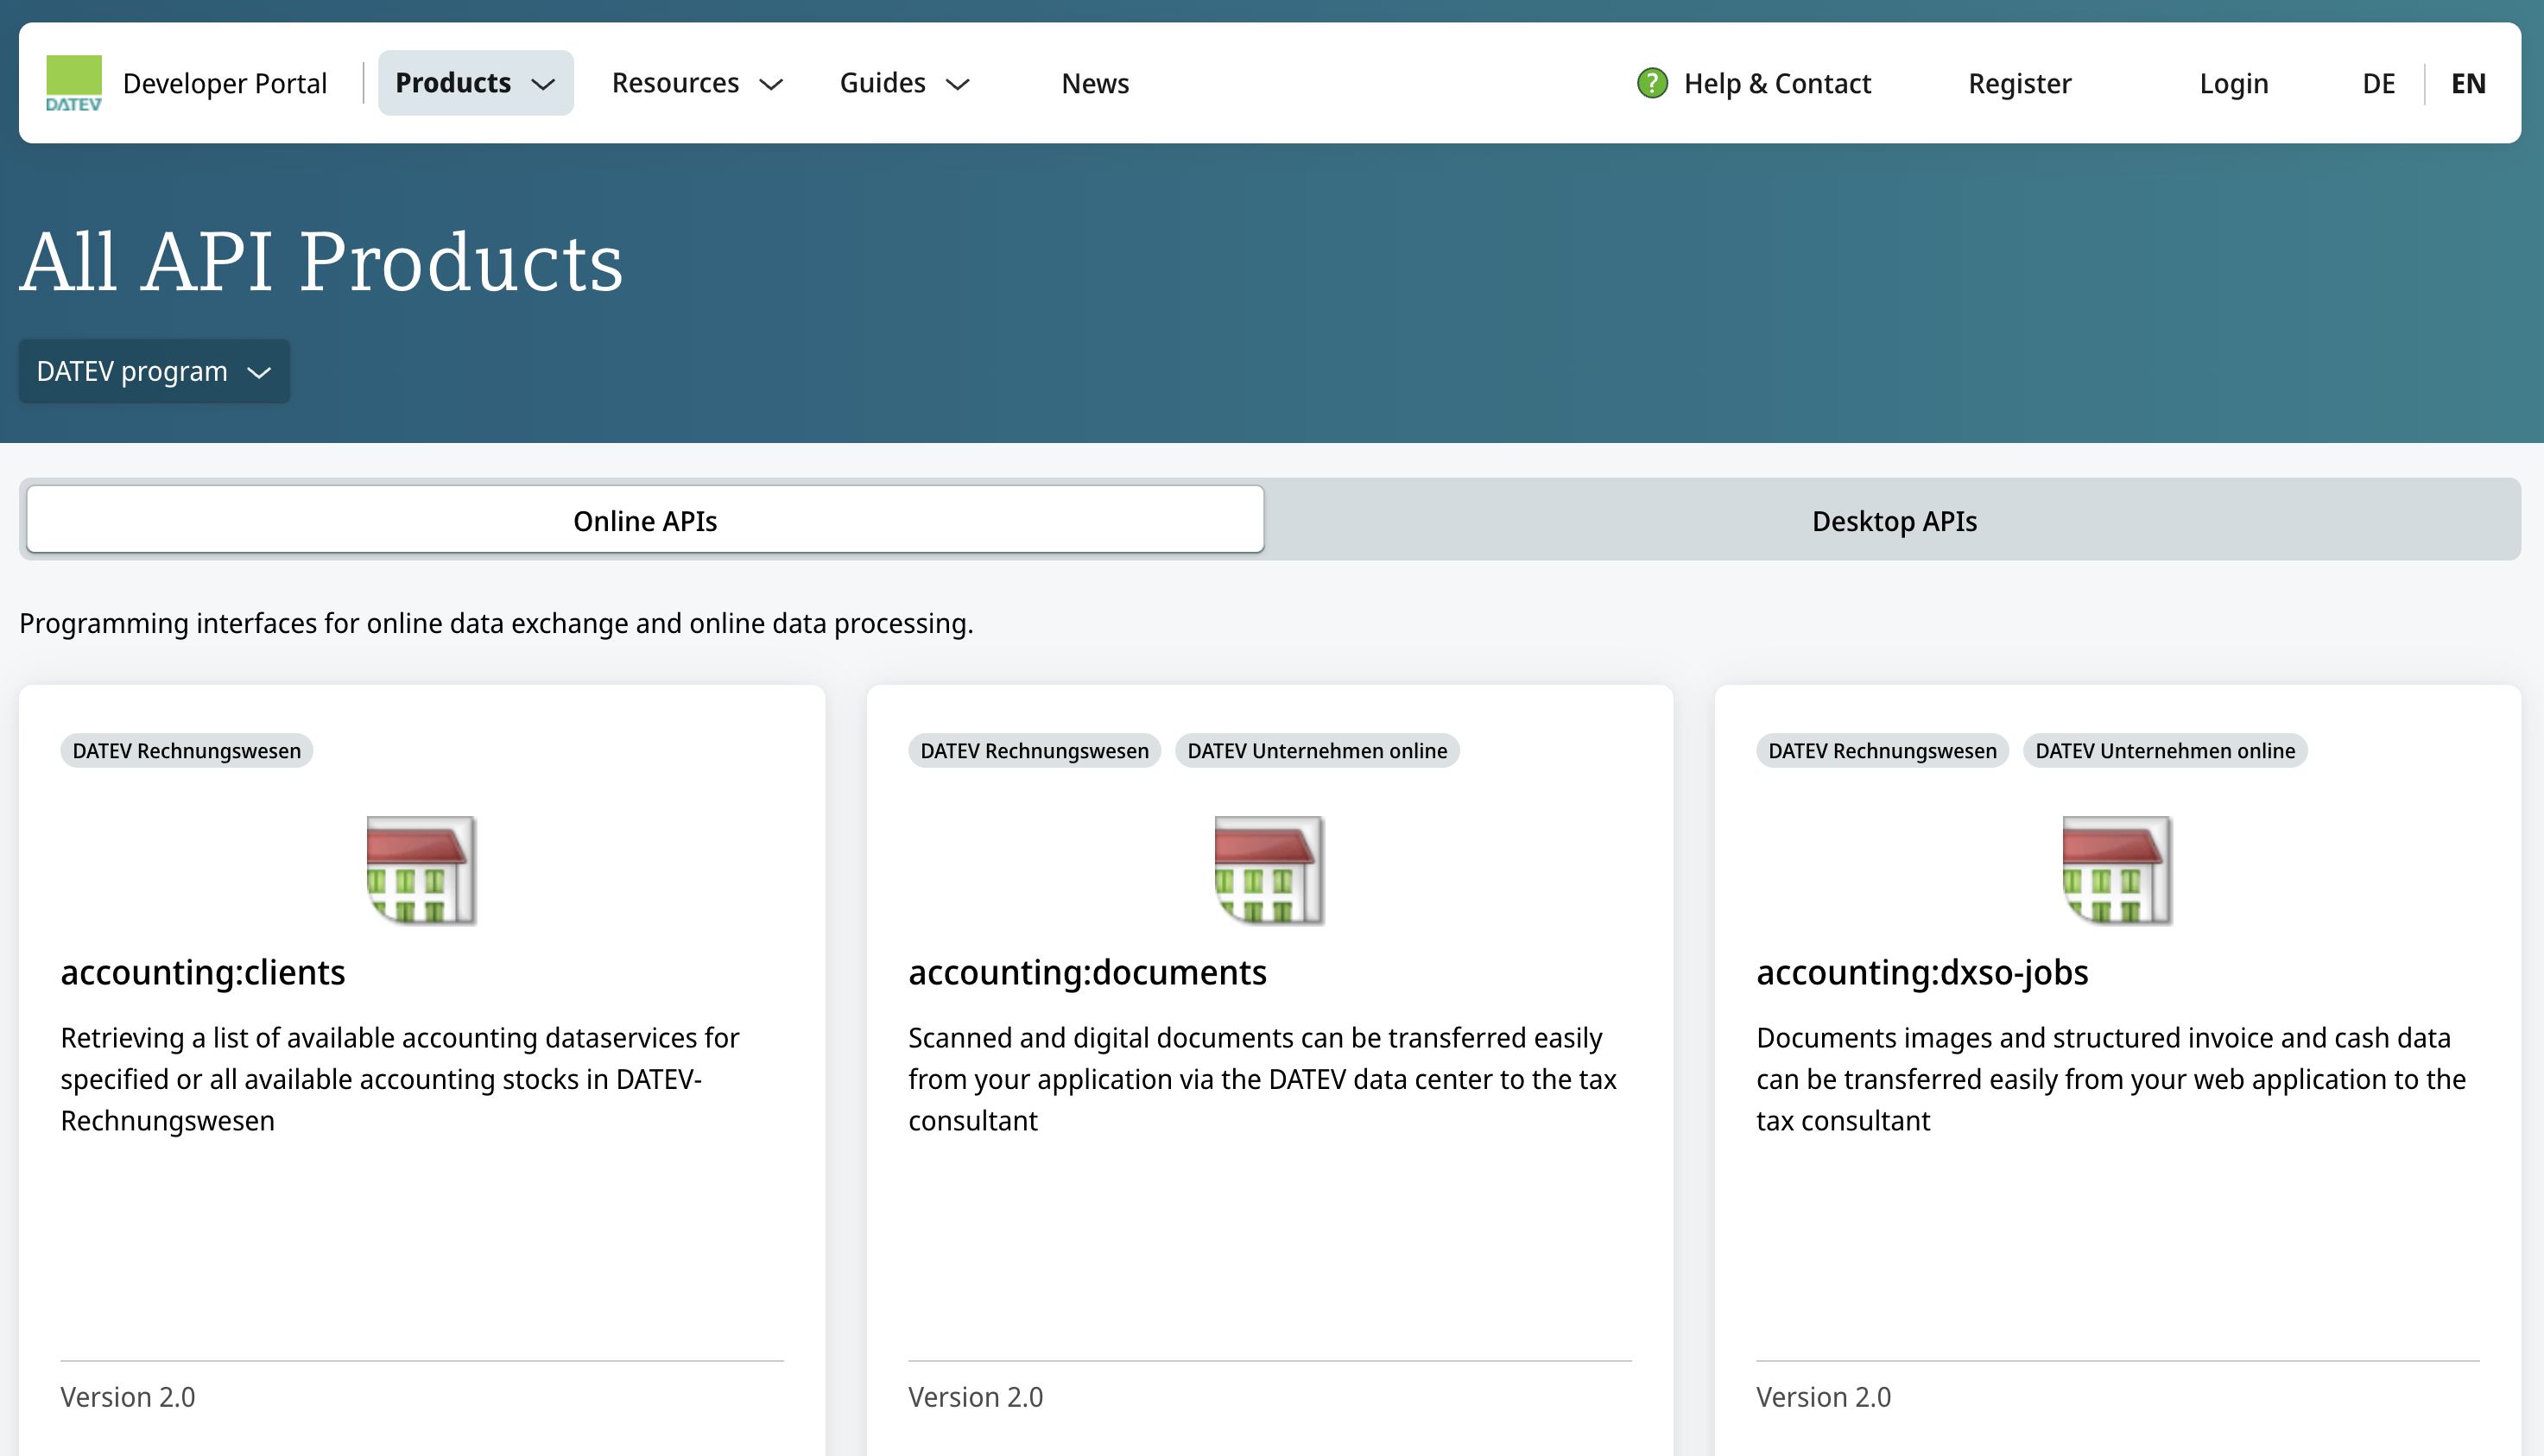Click the Register link
Image resolution: width=2544 pixels, height=1456 pixels.
tap(2020, 83)
